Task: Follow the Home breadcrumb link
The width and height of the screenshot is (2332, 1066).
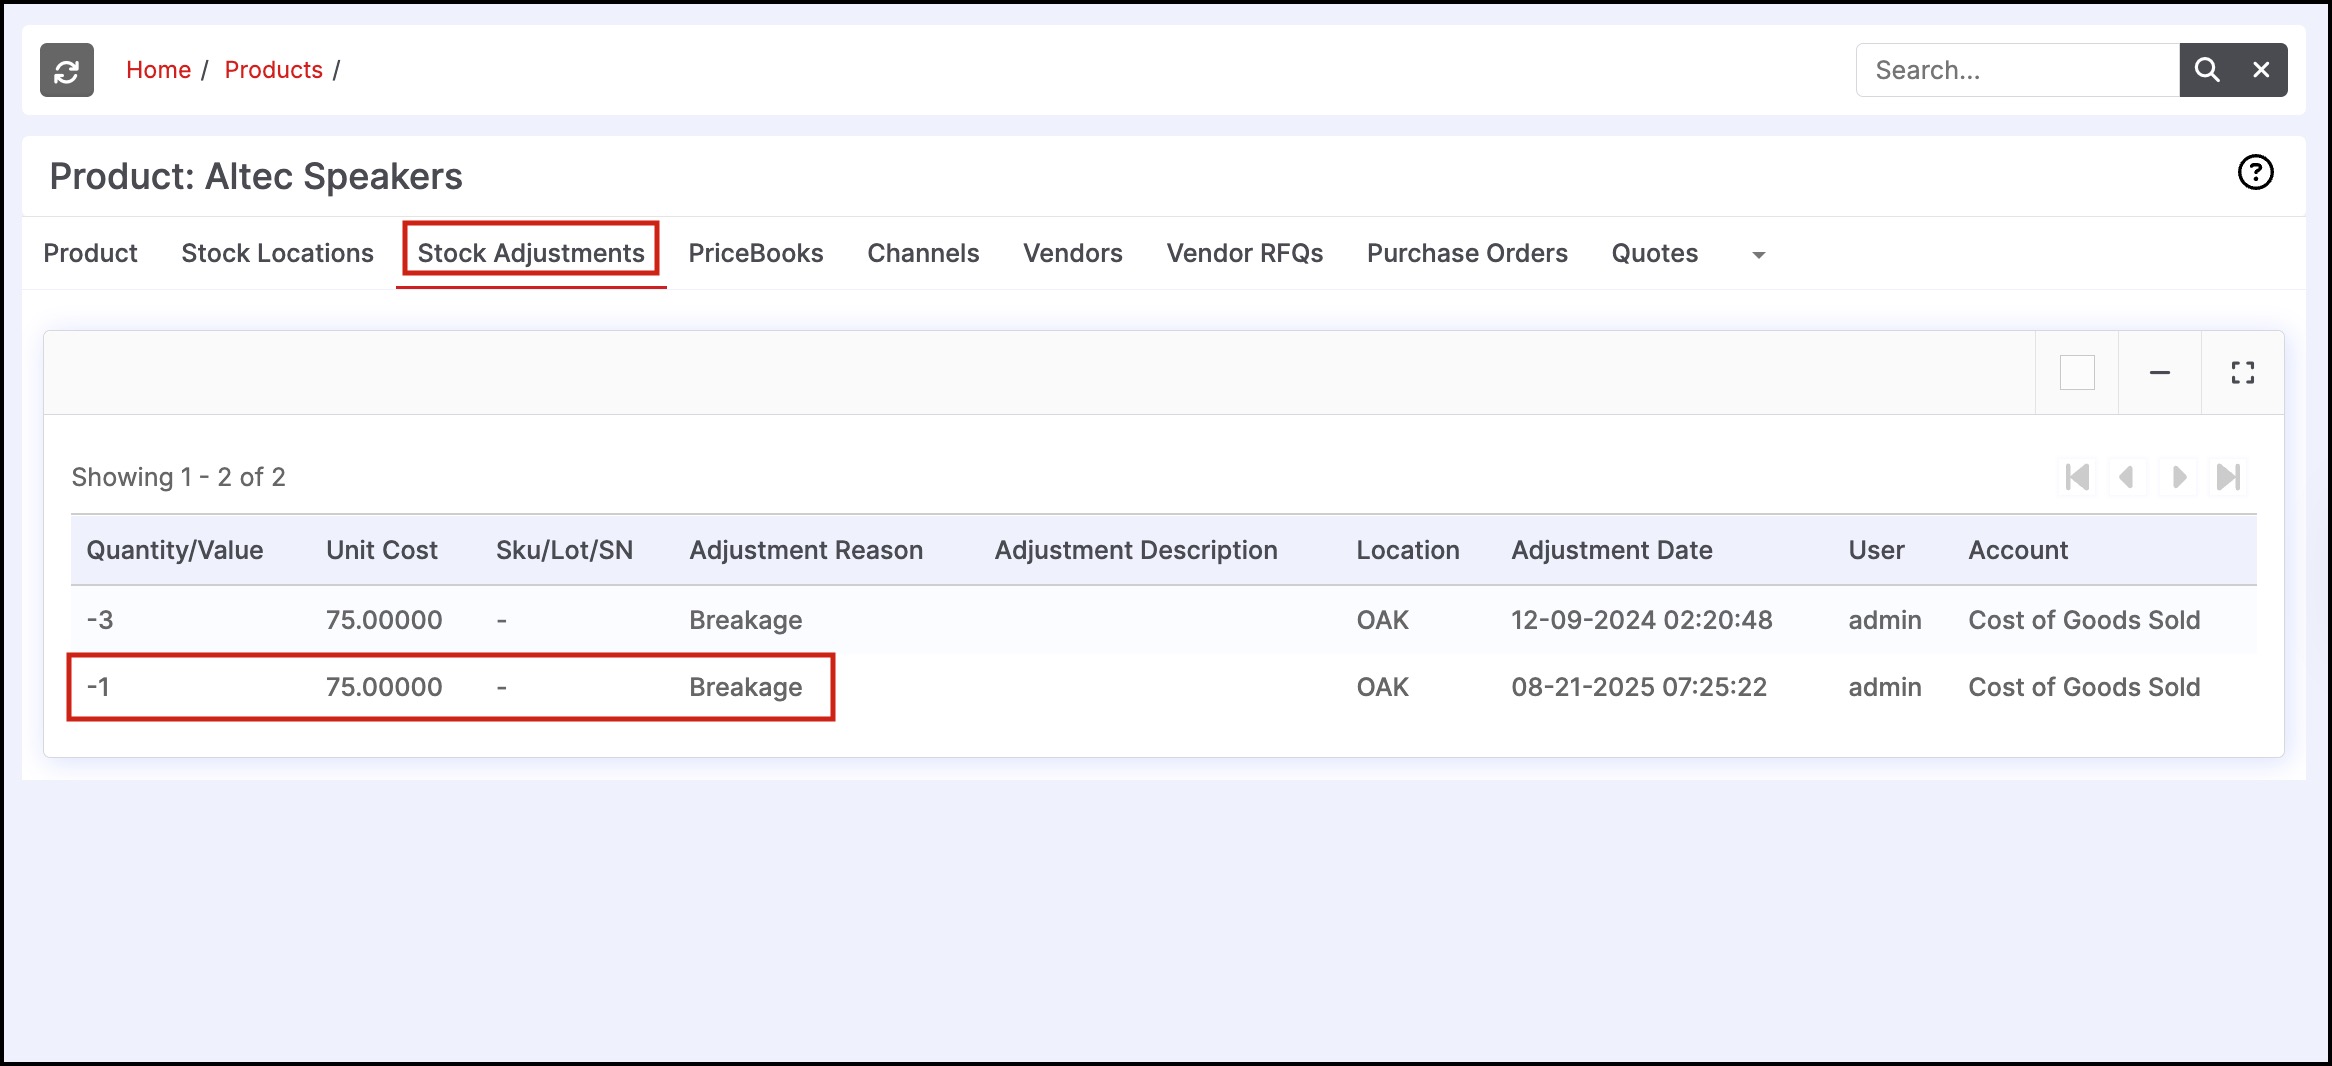Action: pyautogui.click(x=158, y=70)
